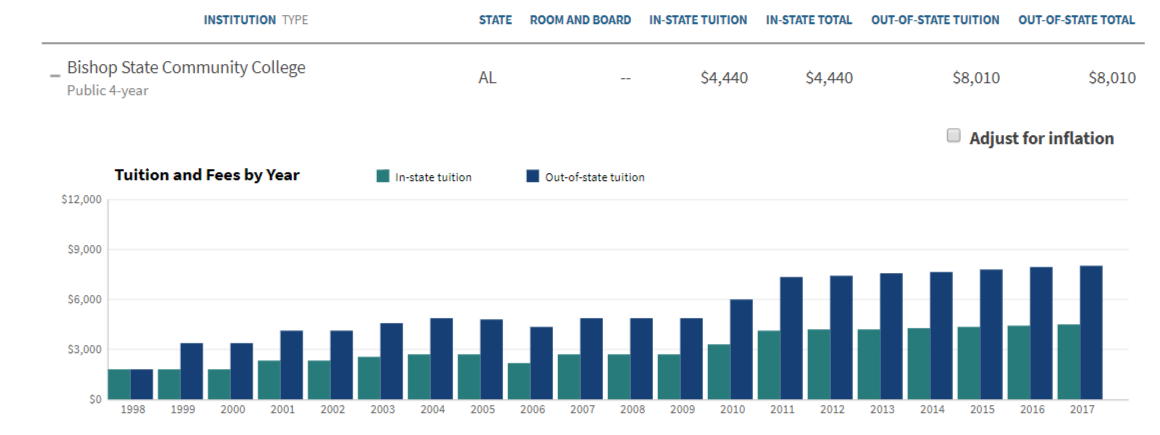The width and height of the screenshot is (1160, 435).
Task: Click the In-state tuition legend swatch
Action: tap(382, 177)
